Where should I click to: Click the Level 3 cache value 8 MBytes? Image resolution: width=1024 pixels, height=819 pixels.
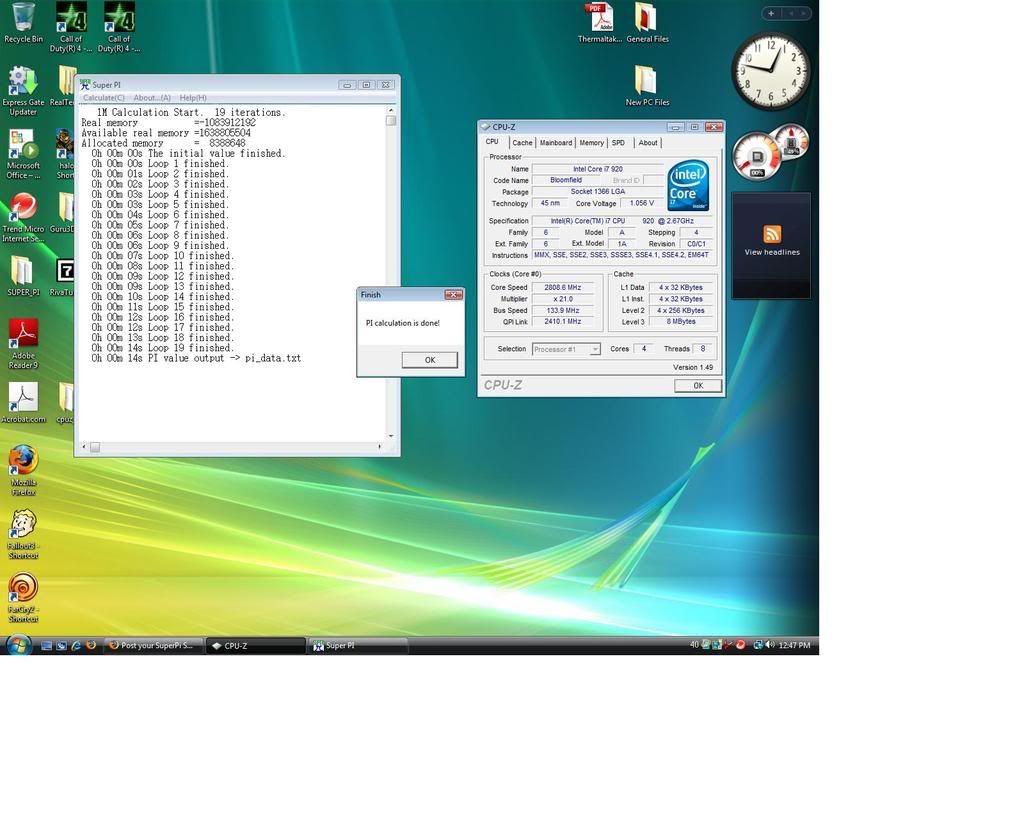click(680, 322)
